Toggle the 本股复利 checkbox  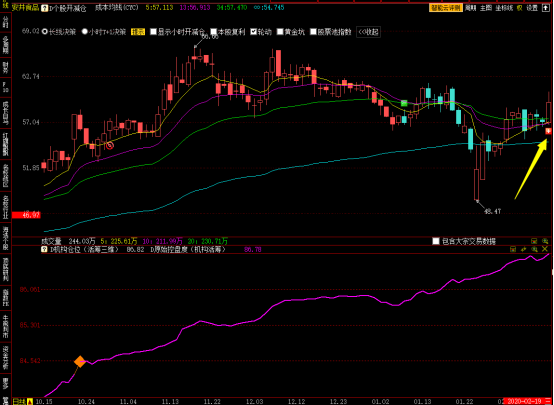pos(213,32)
